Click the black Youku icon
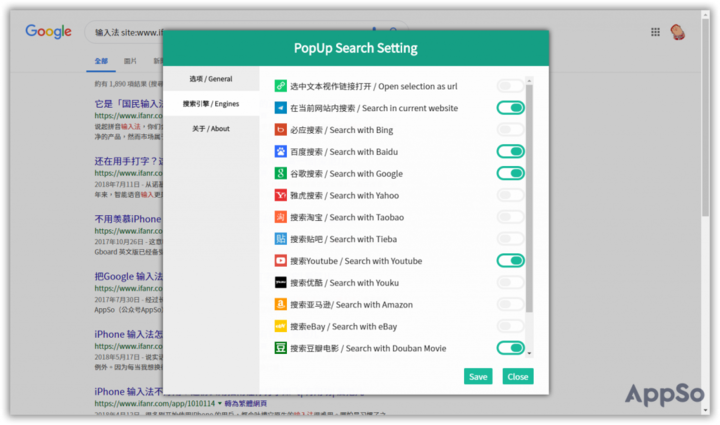The width and height of the screenshot is (720, 425). coord(281,282)
